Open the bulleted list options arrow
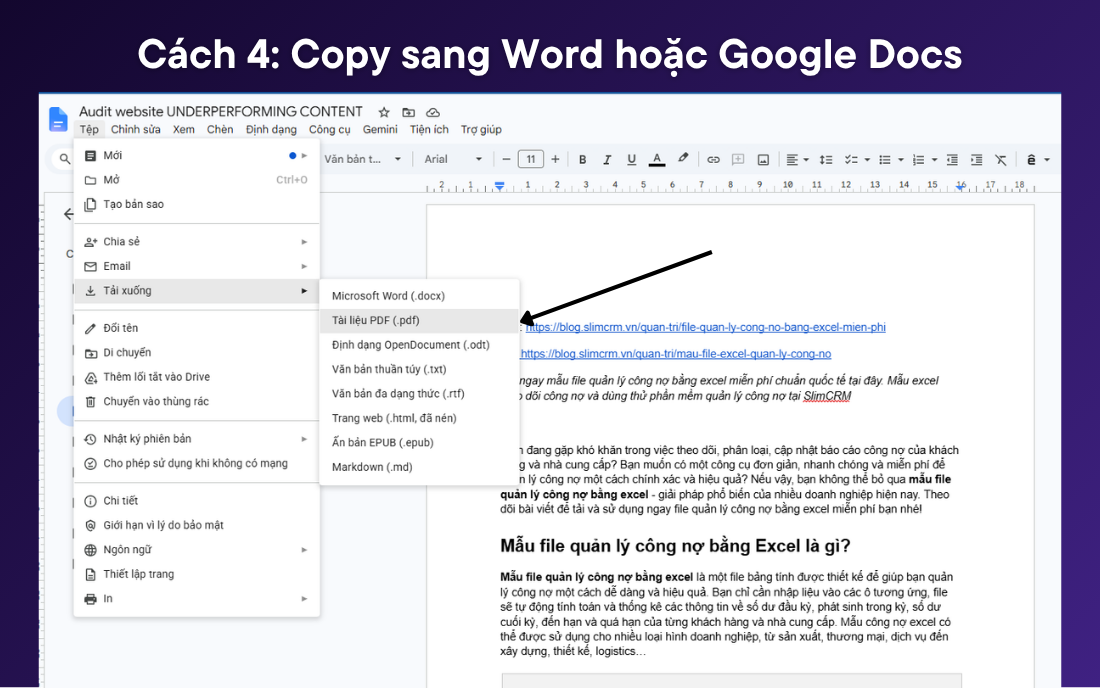 (901, 160)
